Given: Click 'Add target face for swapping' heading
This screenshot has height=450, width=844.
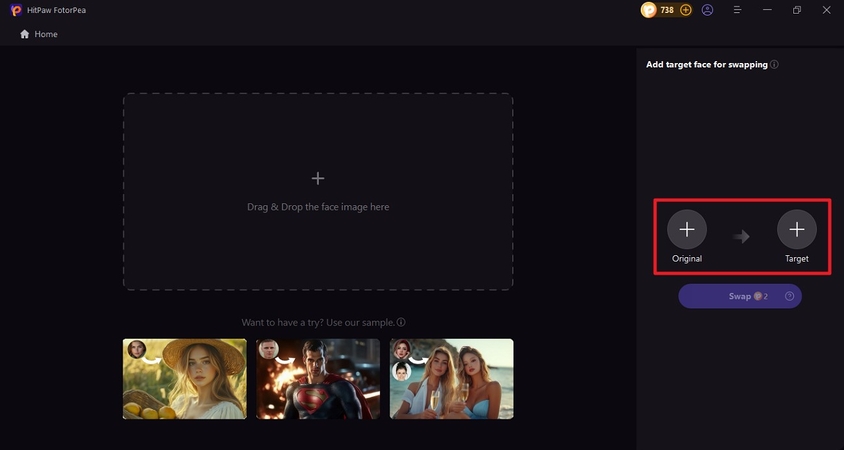Looking at the screenshot, I should (707, 65).
